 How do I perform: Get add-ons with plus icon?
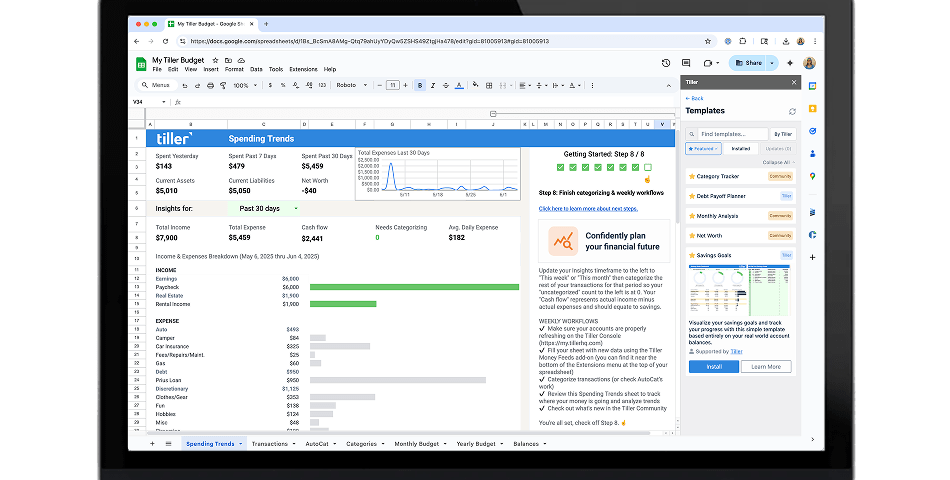812,258
